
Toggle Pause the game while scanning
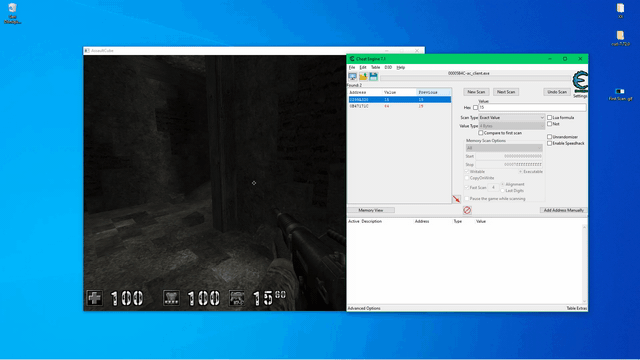pyautogui.click(x=467, y=199)
